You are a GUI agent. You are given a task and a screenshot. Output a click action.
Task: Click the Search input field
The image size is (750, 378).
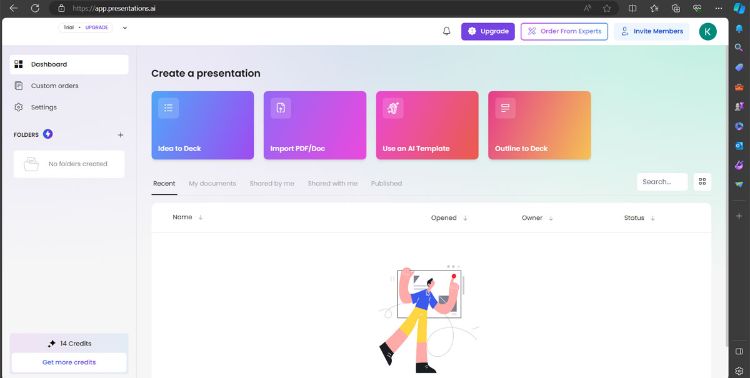coord(662,182)
